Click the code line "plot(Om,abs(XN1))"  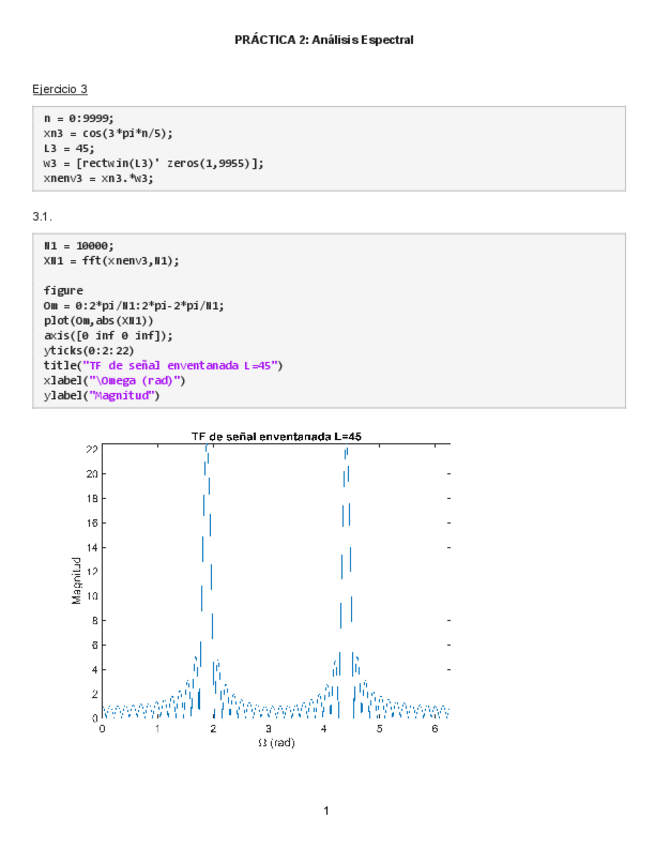[98, 320]
